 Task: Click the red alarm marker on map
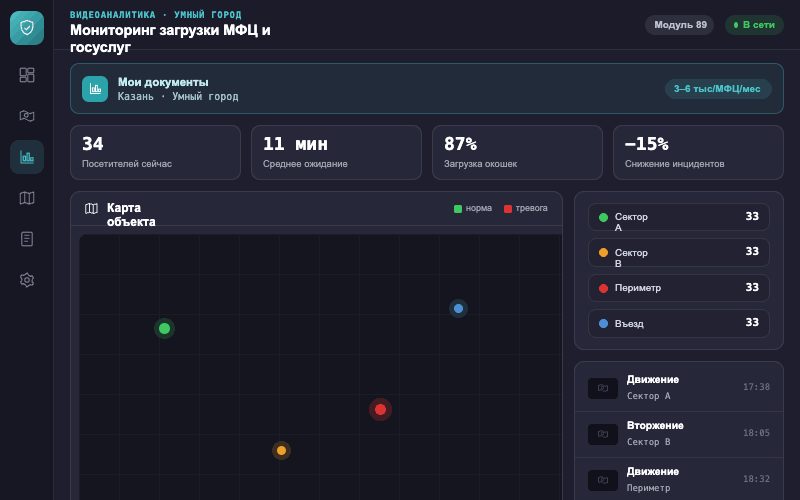[380, 409]
